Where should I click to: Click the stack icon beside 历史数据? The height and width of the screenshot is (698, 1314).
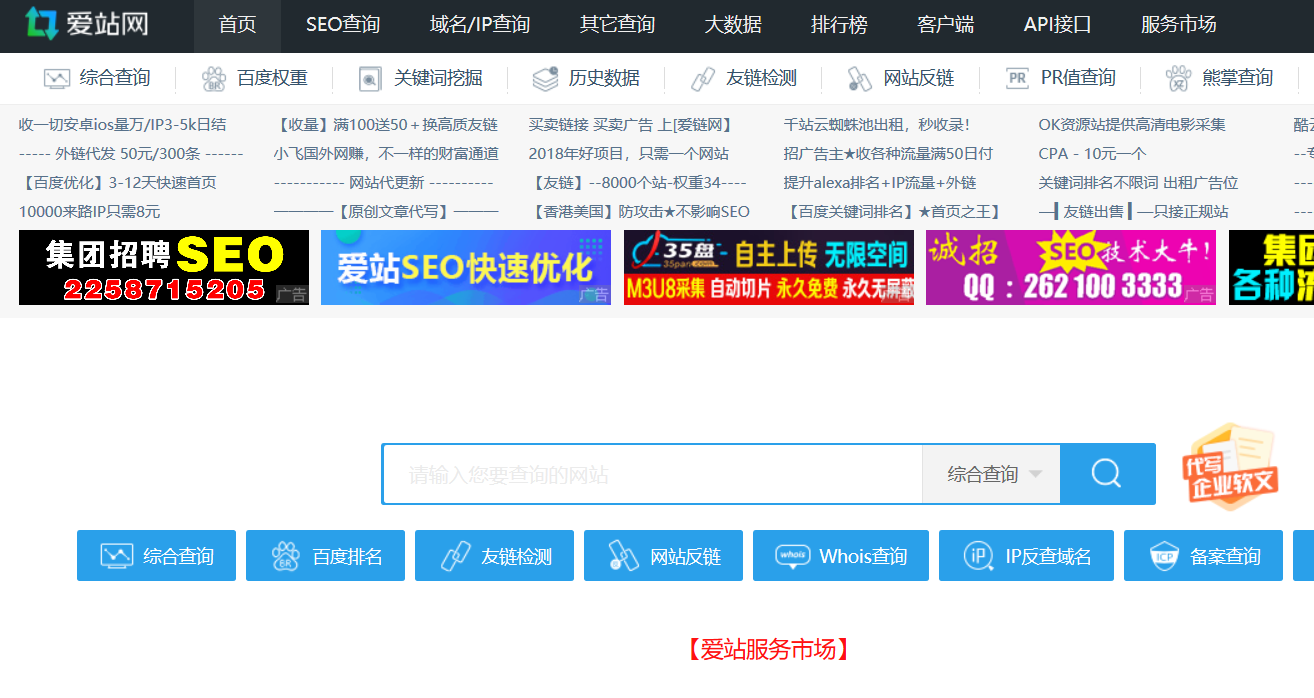(x=545, y=78)
